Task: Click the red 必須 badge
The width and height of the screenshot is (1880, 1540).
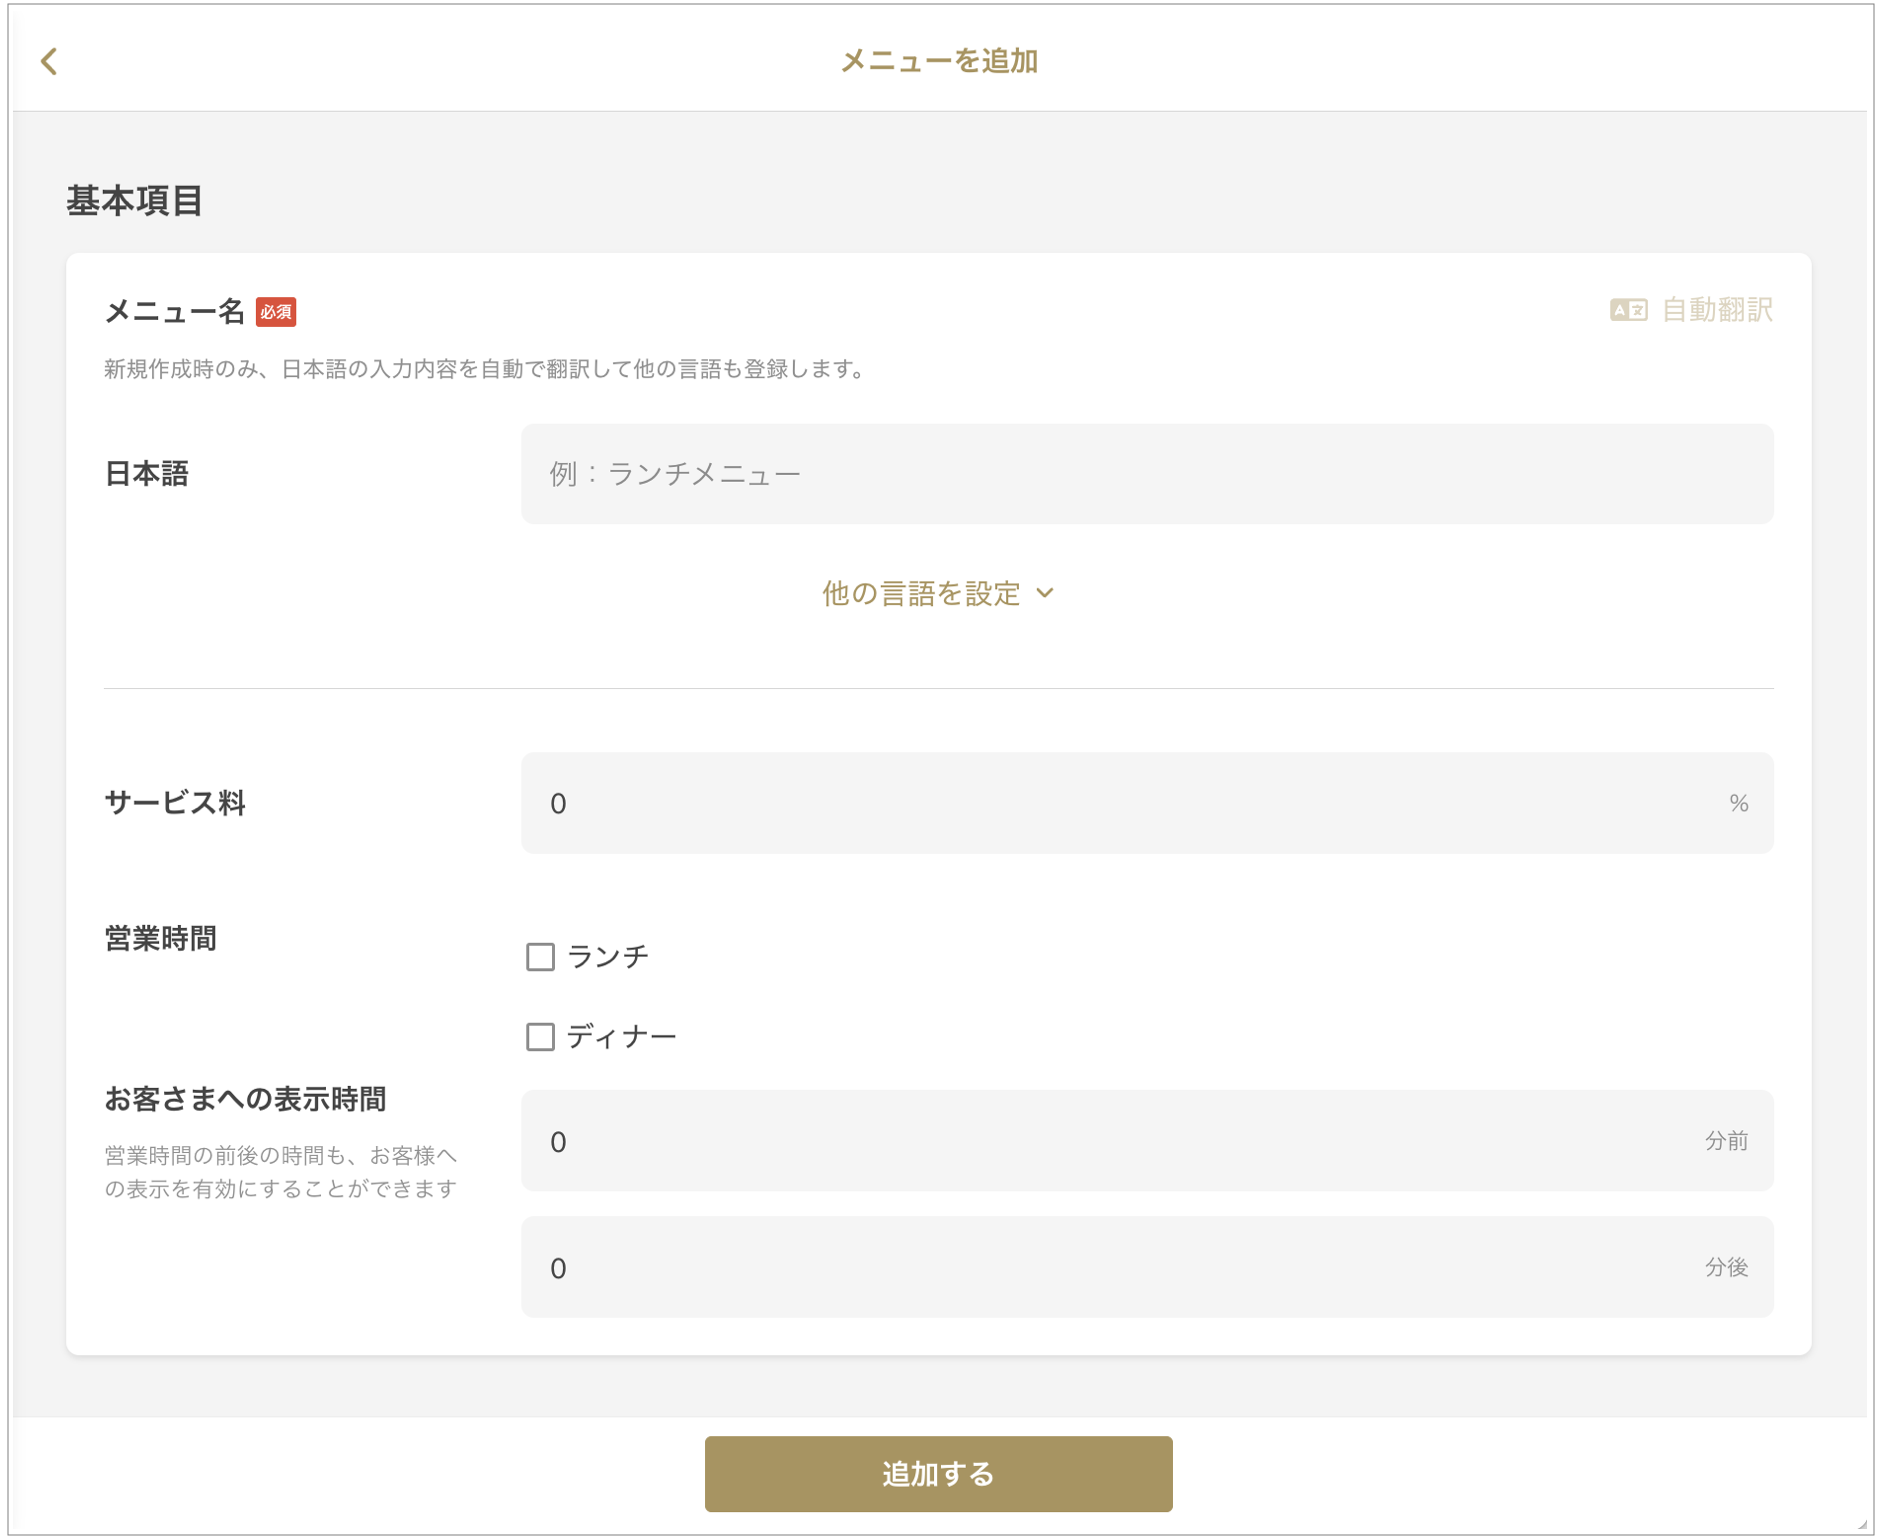Action: click(276, 312)
